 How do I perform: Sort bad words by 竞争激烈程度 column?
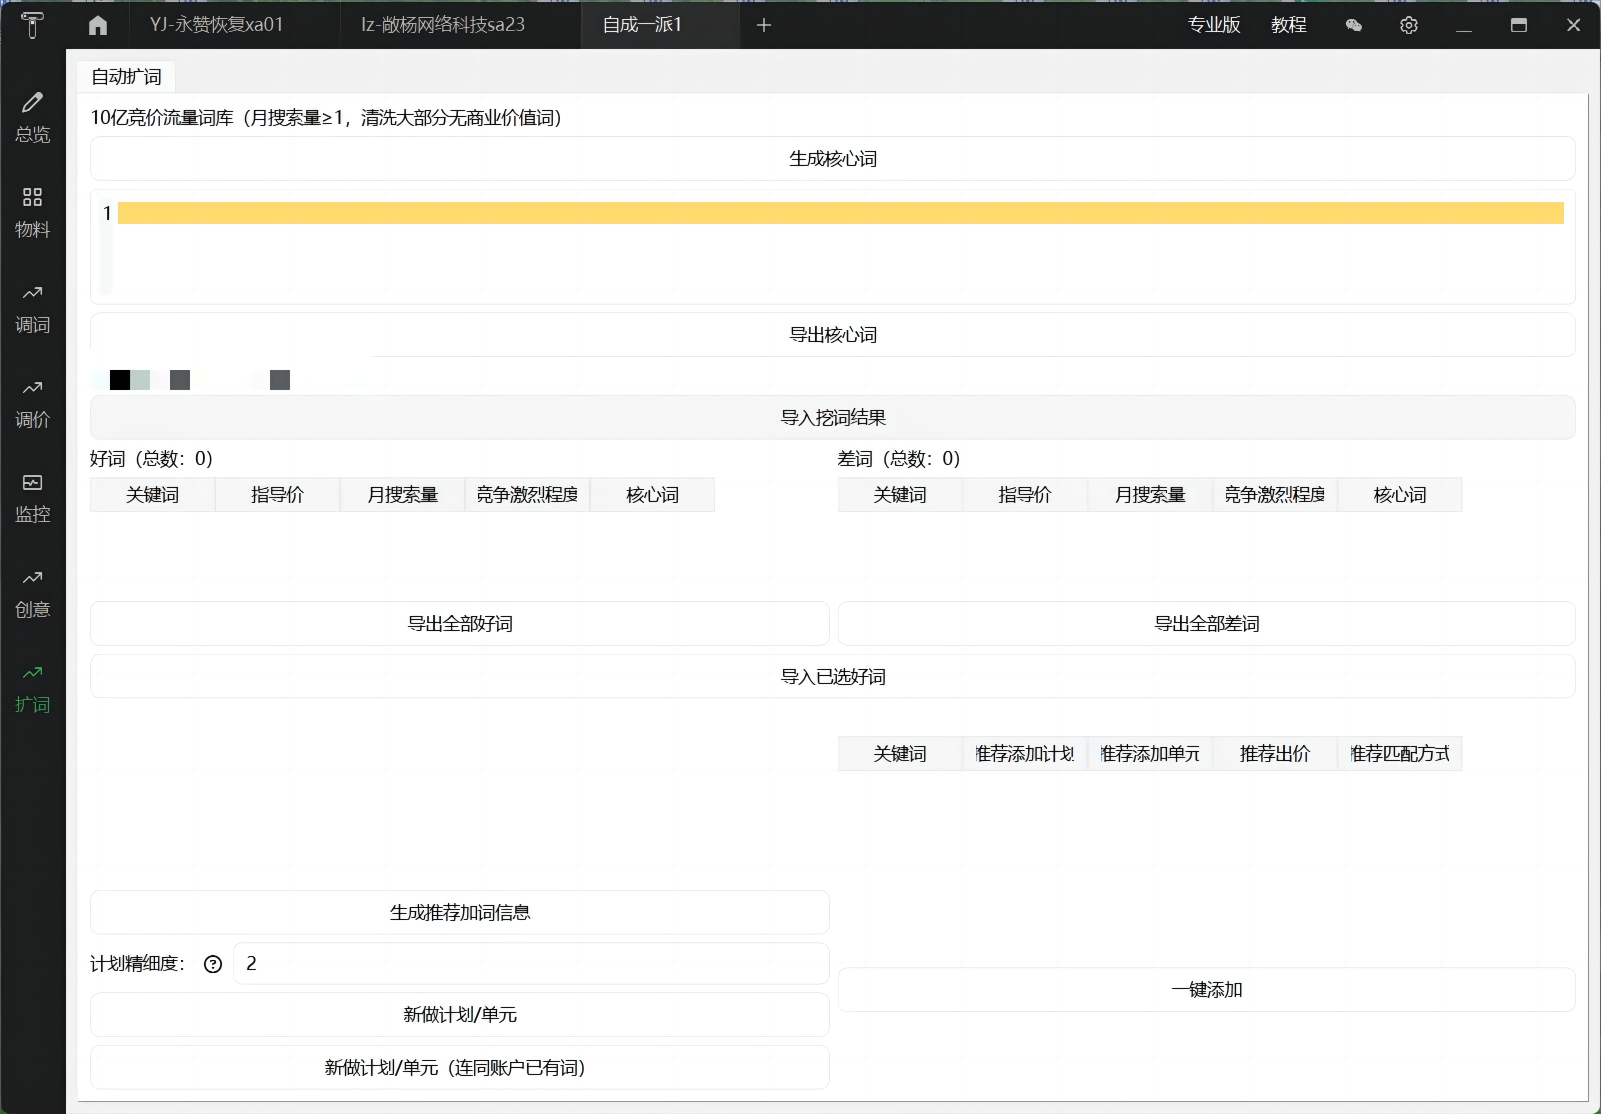point(1276,495)
